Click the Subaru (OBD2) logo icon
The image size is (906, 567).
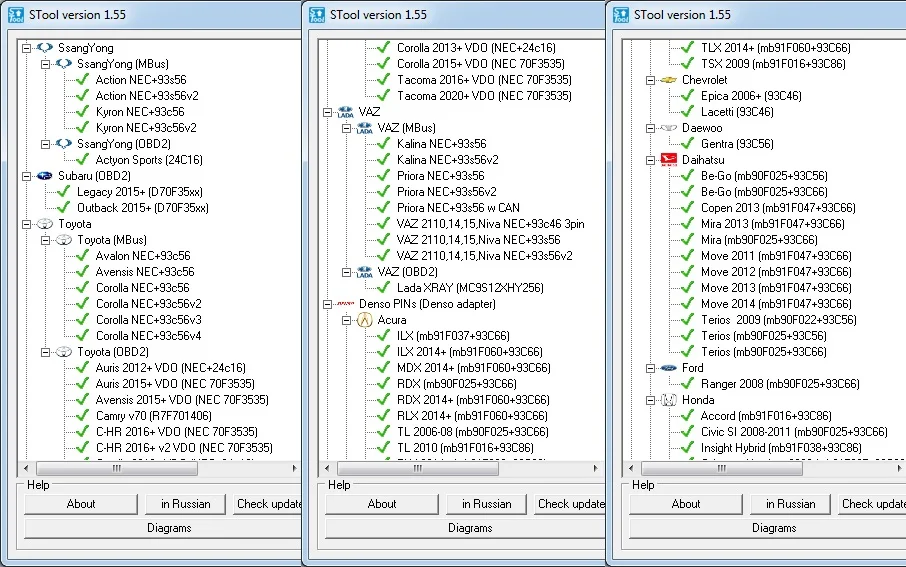pos(44,176)
